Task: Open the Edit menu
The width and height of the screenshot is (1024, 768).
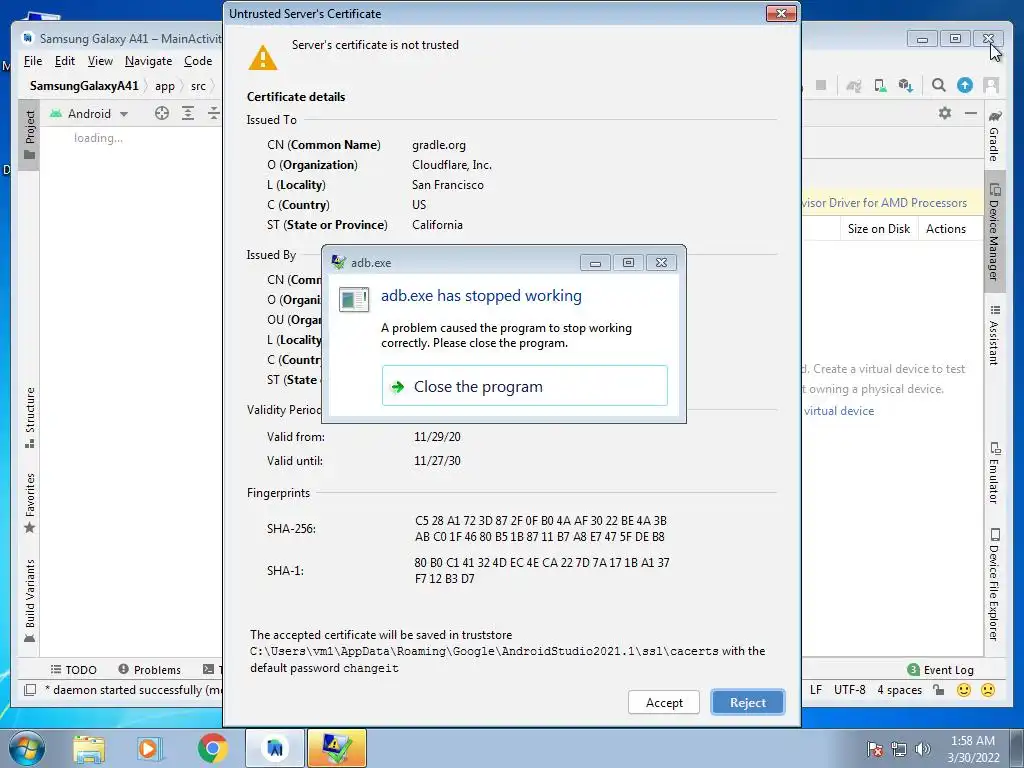Action: coord(65,61)
